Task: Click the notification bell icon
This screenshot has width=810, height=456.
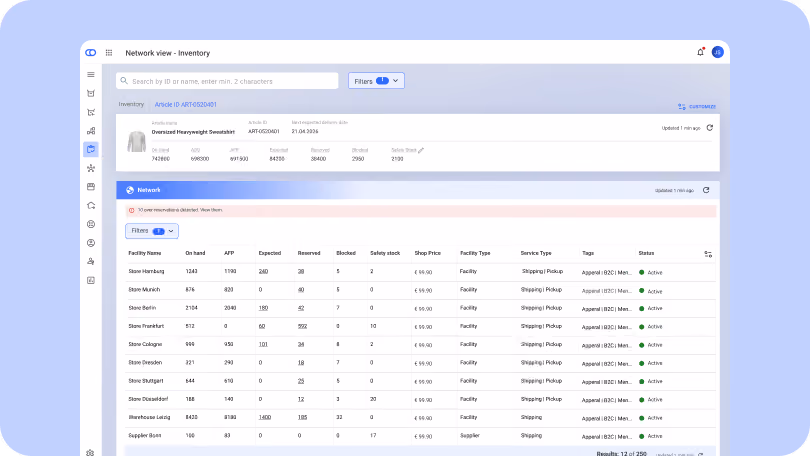Action: 700,52
